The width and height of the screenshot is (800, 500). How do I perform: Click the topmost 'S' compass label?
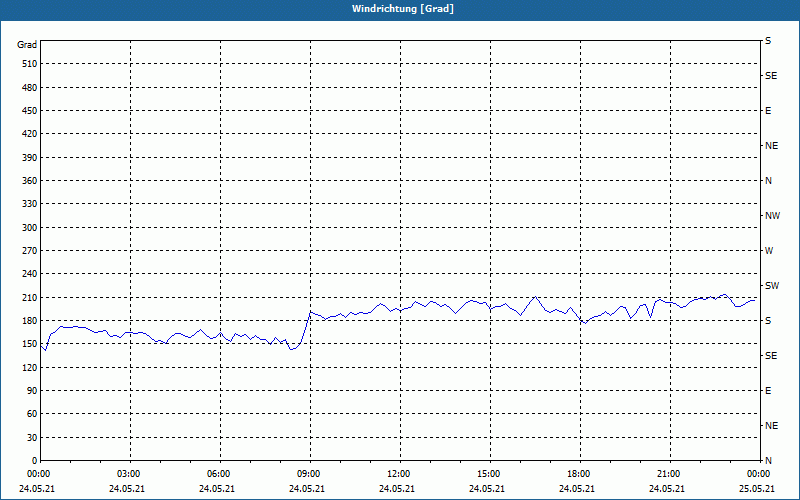point(768,41)
